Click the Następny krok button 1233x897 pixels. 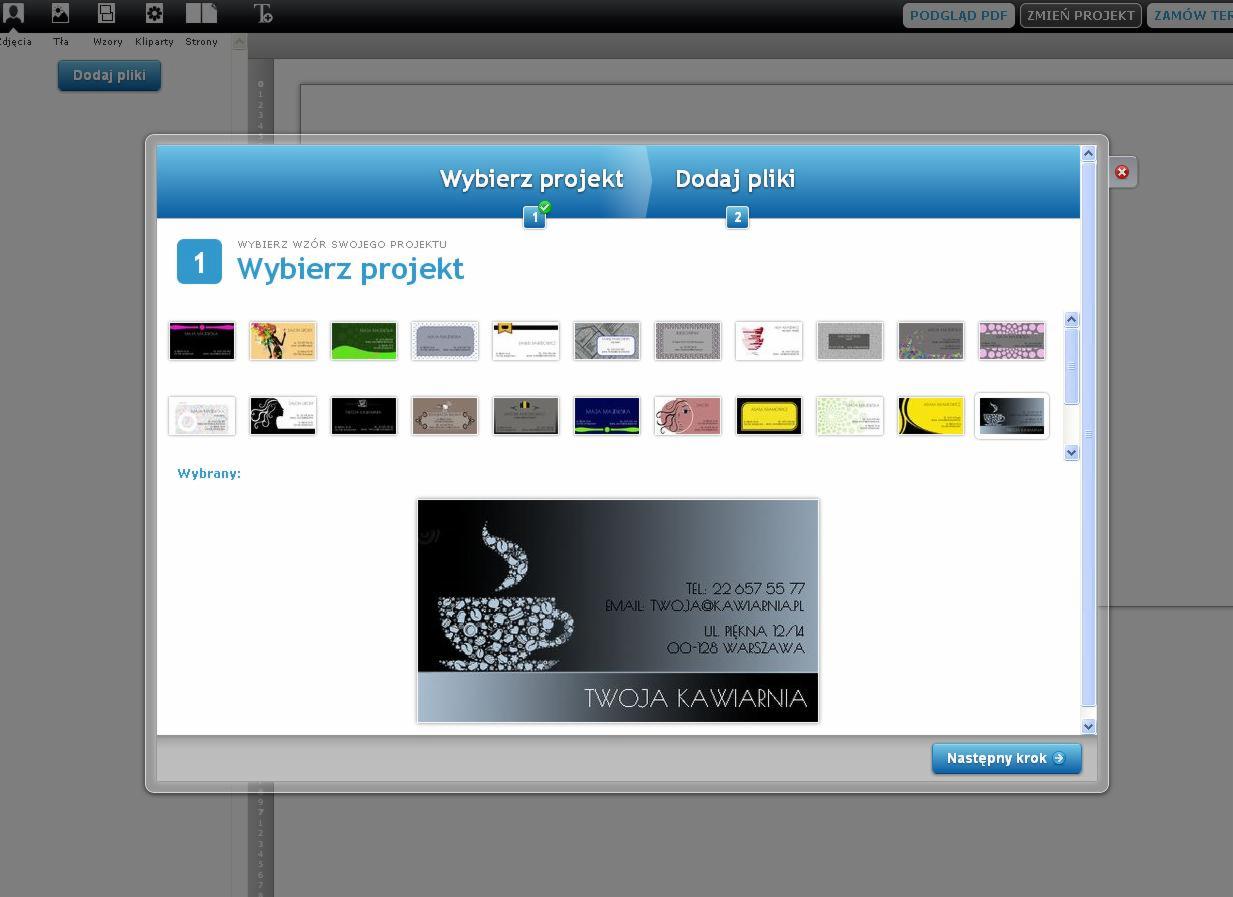point(1005,758)
